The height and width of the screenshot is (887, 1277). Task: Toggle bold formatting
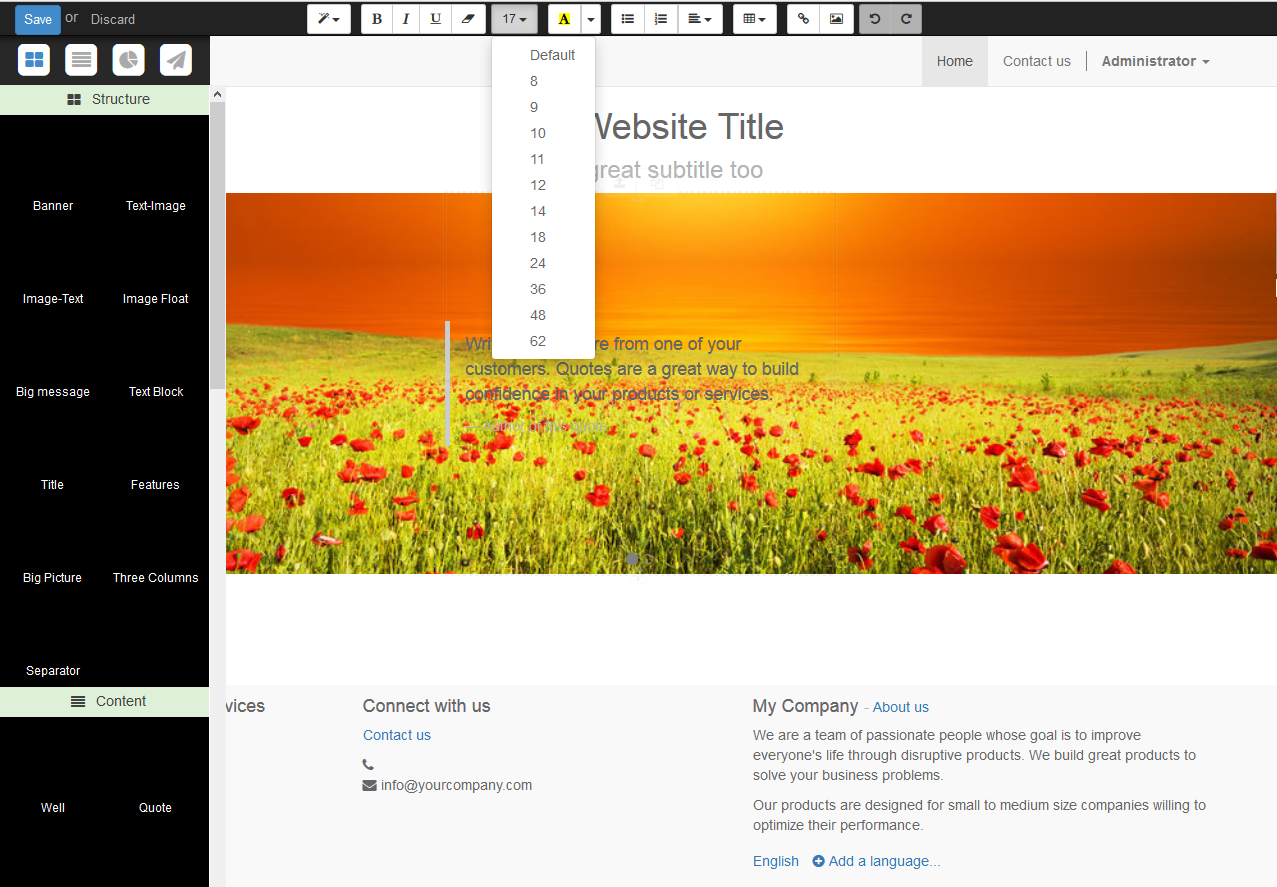(377, 19)
